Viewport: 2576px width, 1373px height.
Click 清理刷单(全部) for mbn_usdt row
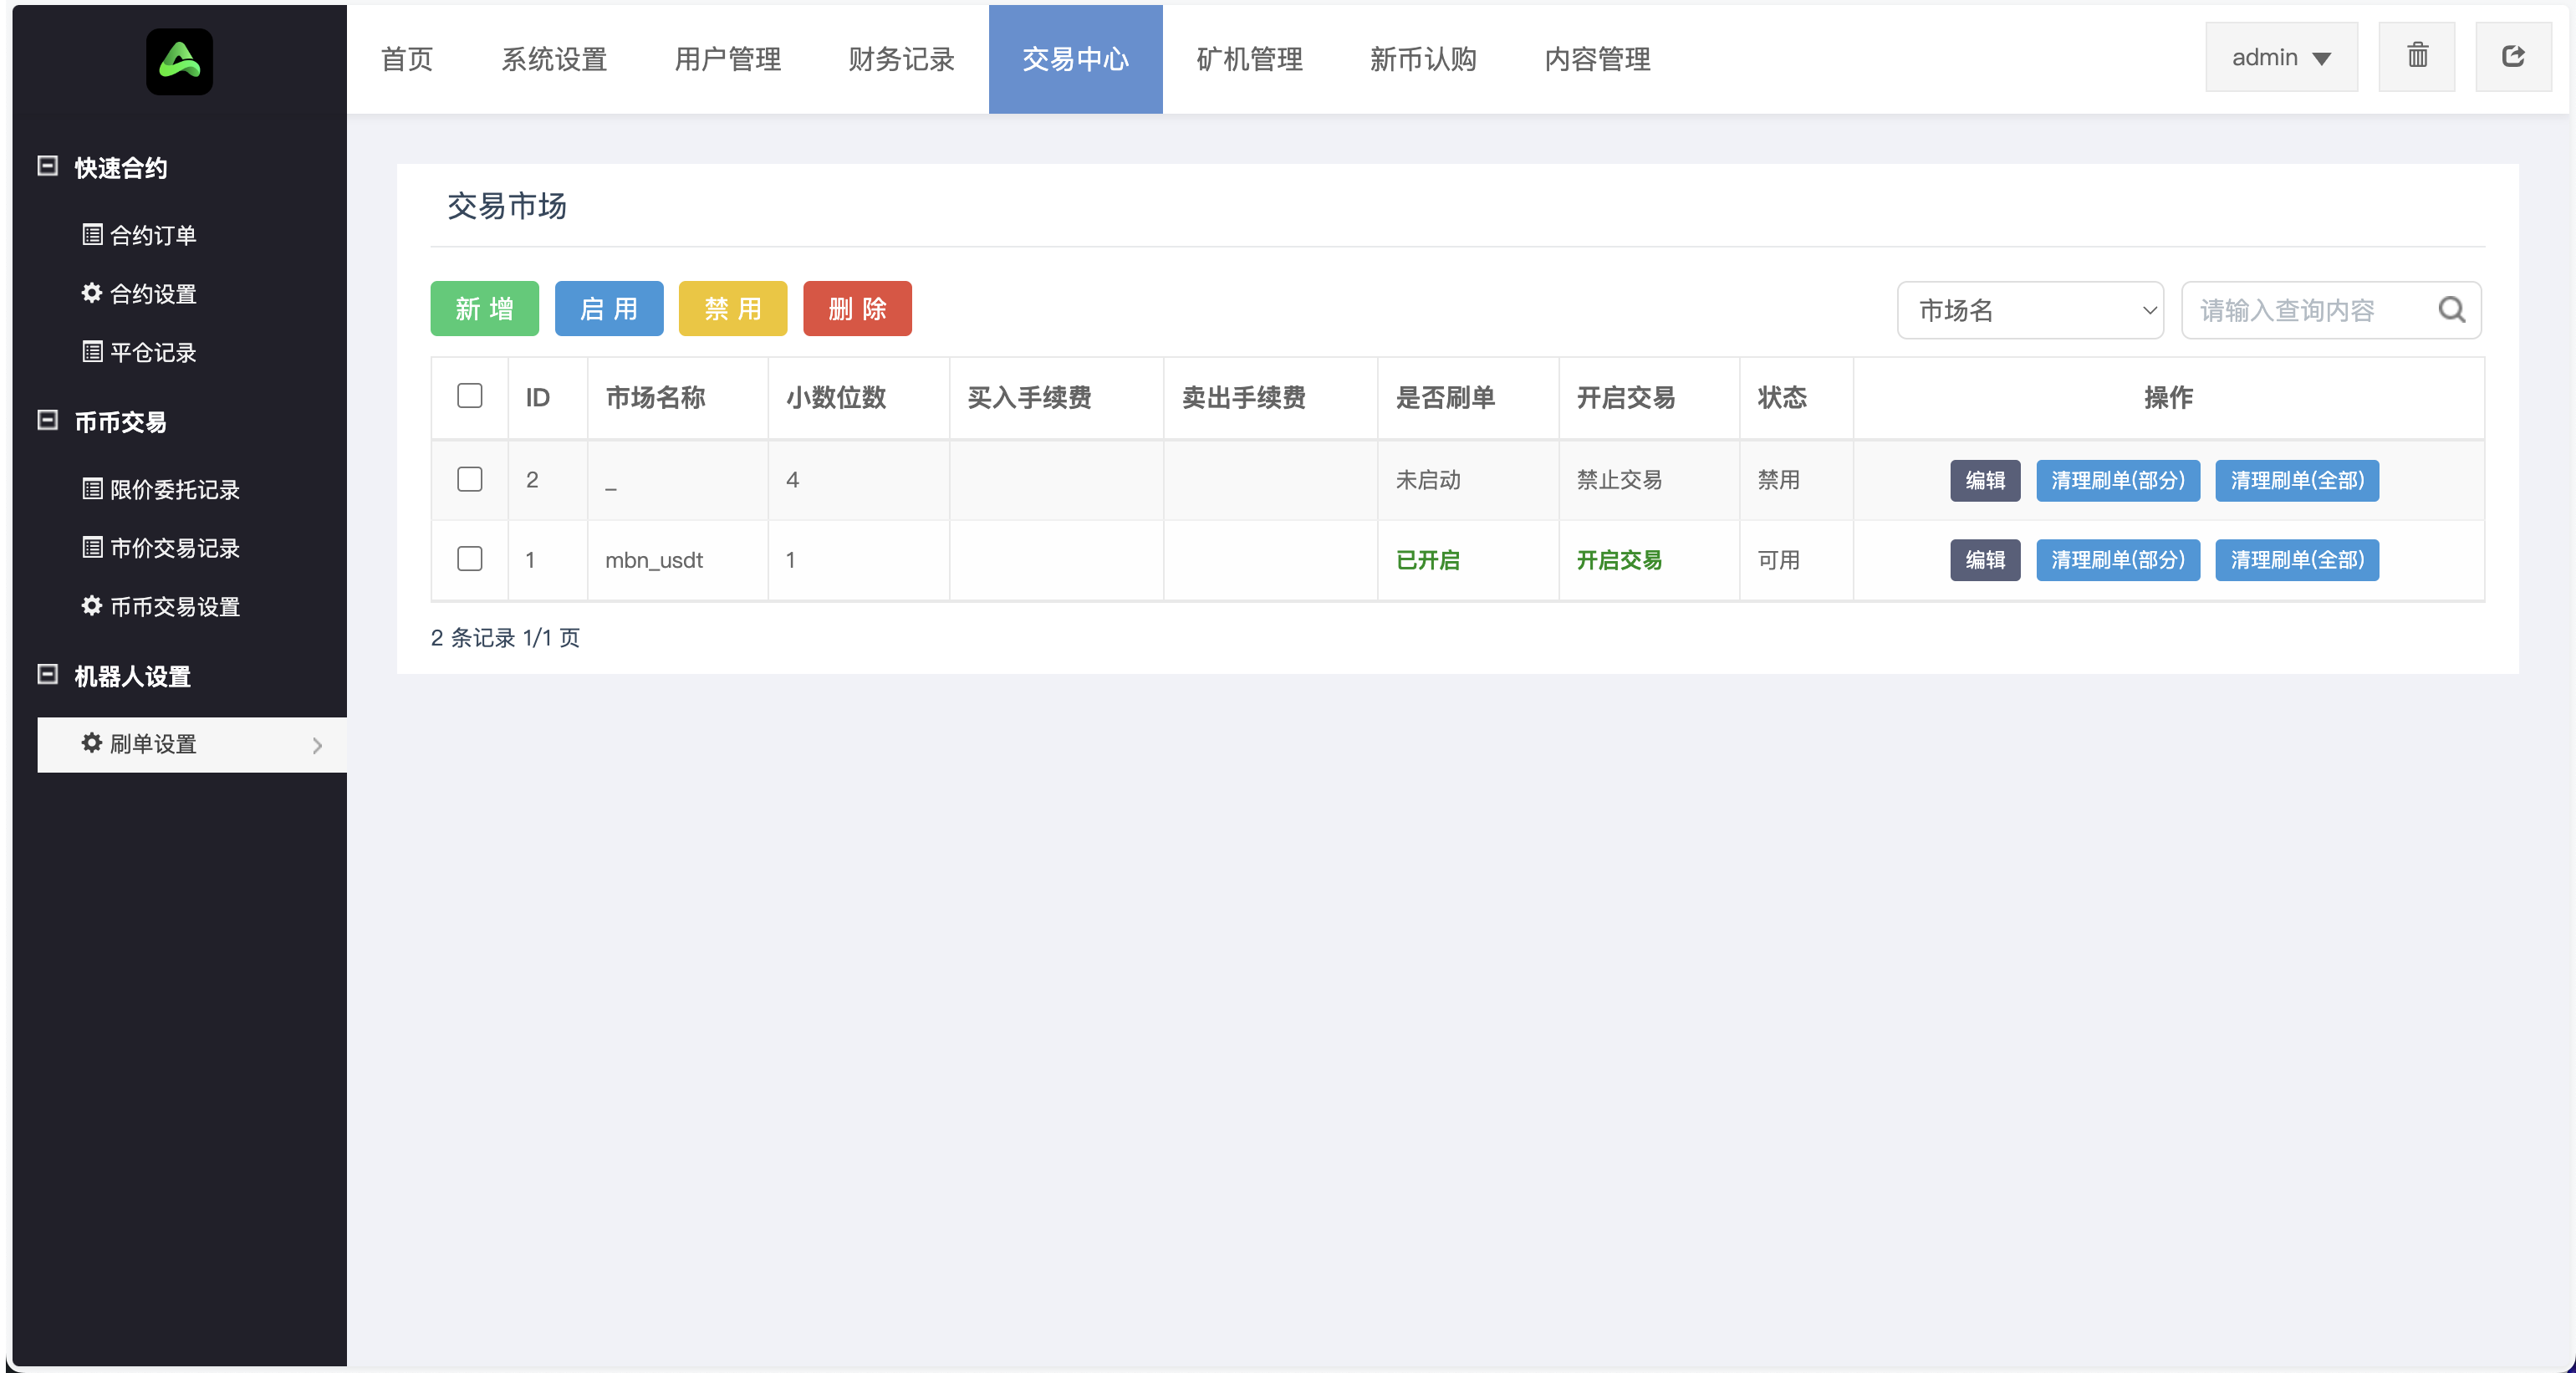pyautogui.click(x=2296, y=560)
